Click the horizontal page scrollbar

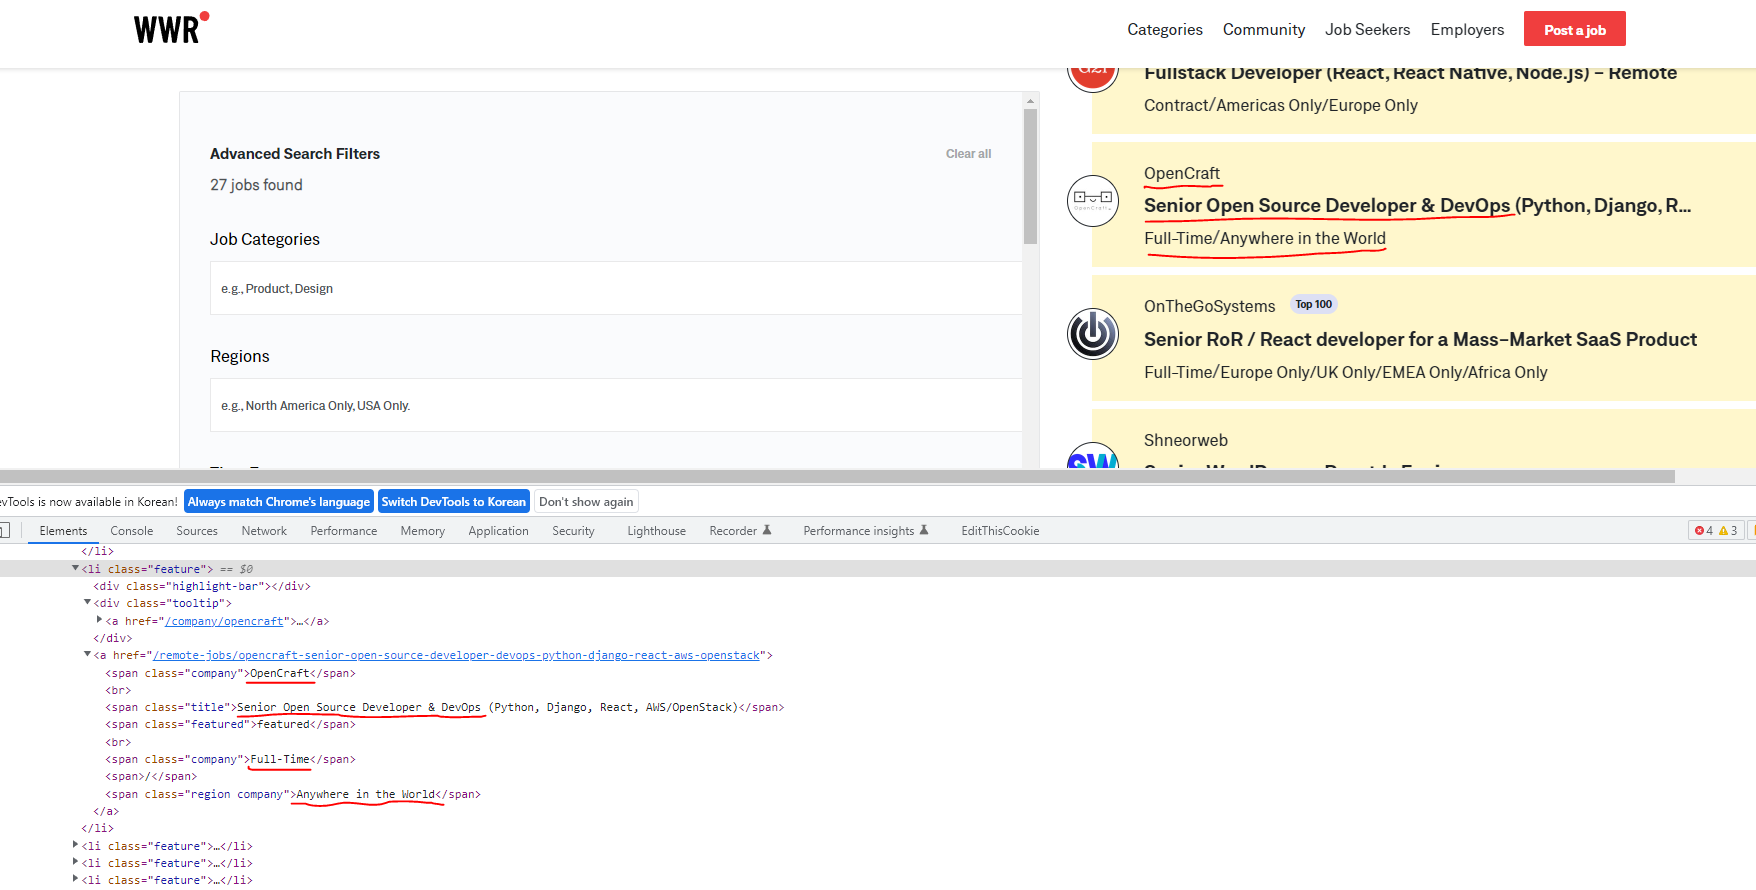pos(837,477)
